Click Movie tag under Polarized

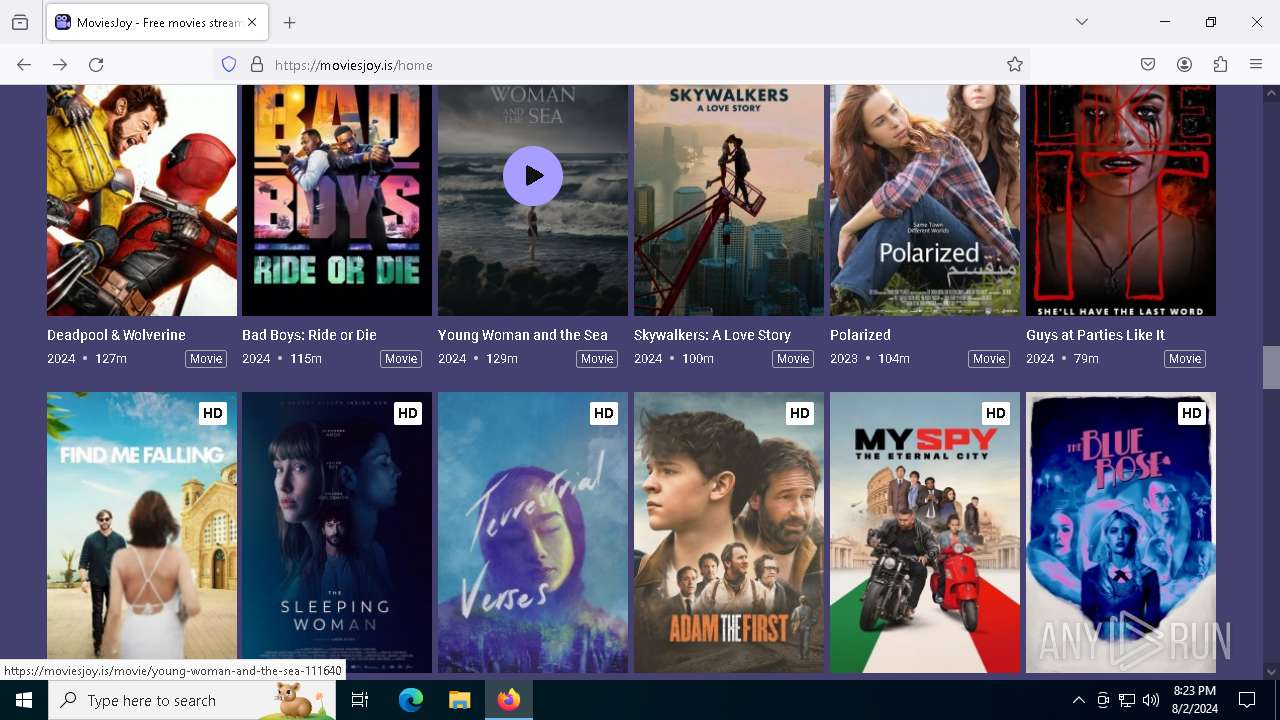pos(989,359)
